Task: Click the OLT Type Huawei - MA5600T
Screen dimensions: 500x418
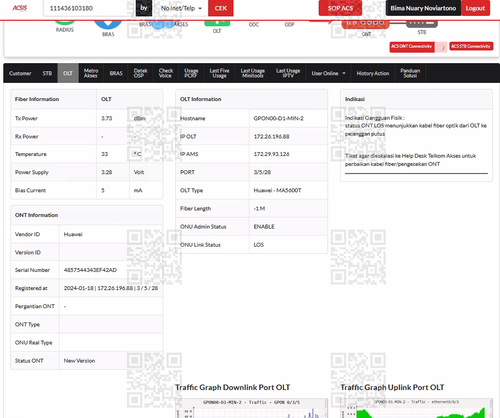Action: (x=277, y=190)
